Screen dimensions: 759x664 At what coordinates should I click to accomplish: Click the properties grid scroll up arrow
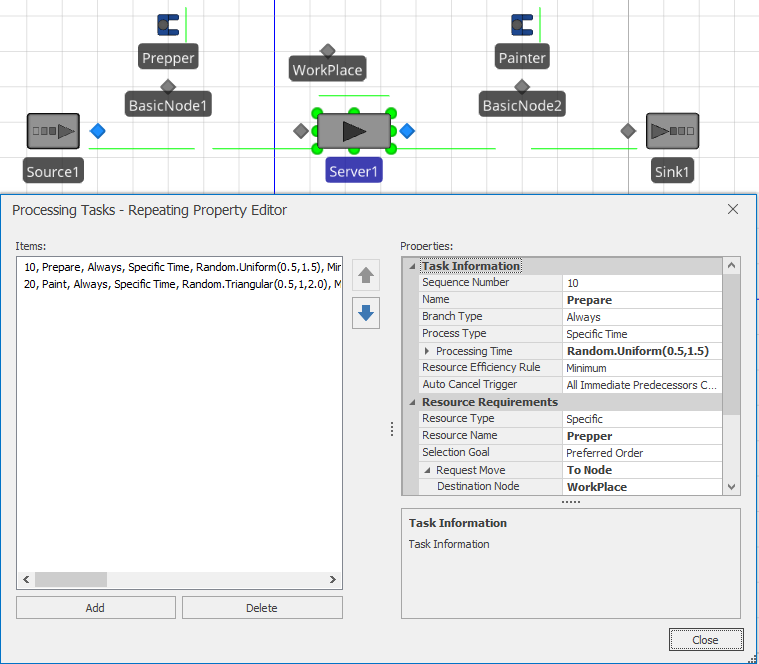click(731, 265)
